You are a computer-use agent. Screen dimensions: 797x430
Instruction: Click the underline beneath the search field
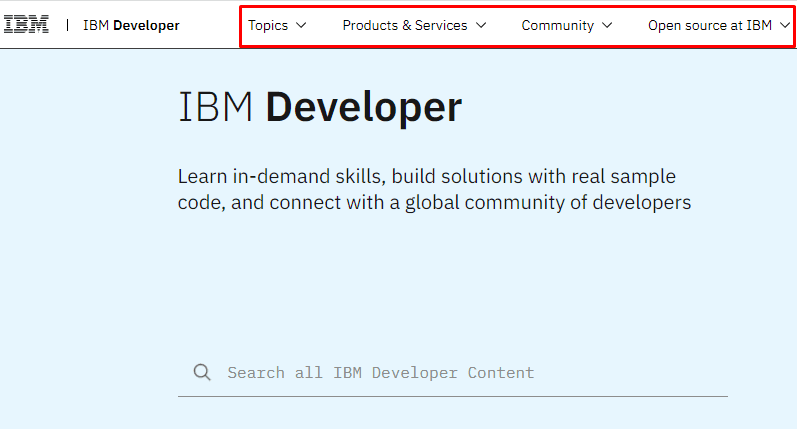452,396
